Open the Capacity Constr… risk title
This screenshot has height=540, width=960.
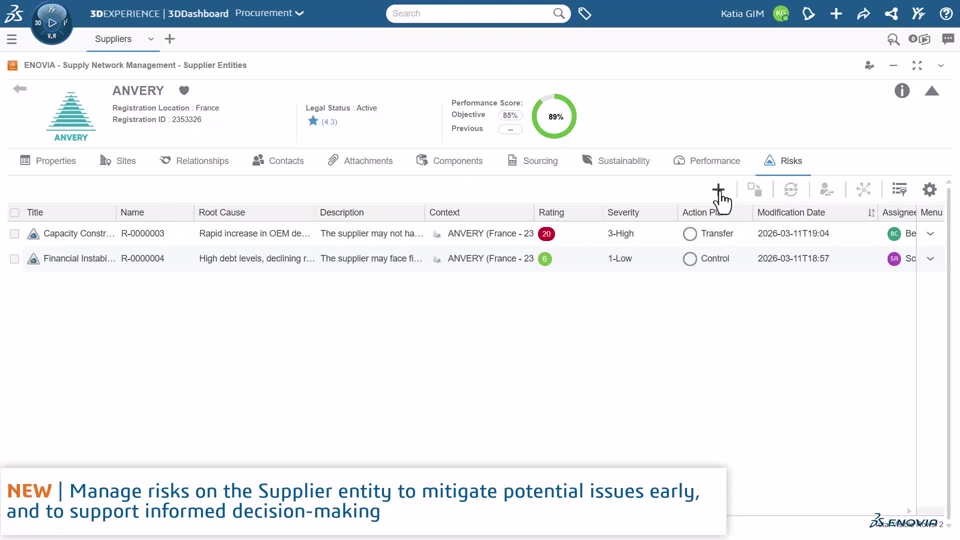79,233
